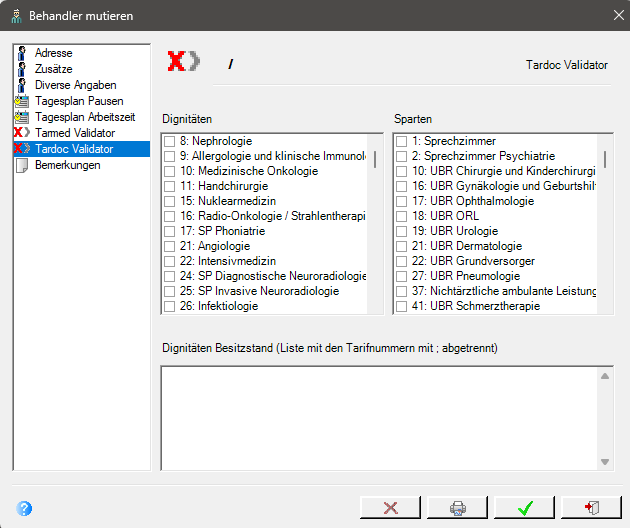630x528 pixels.
Task: Open the Diverse Angaben section
Action: coord(76,85)
